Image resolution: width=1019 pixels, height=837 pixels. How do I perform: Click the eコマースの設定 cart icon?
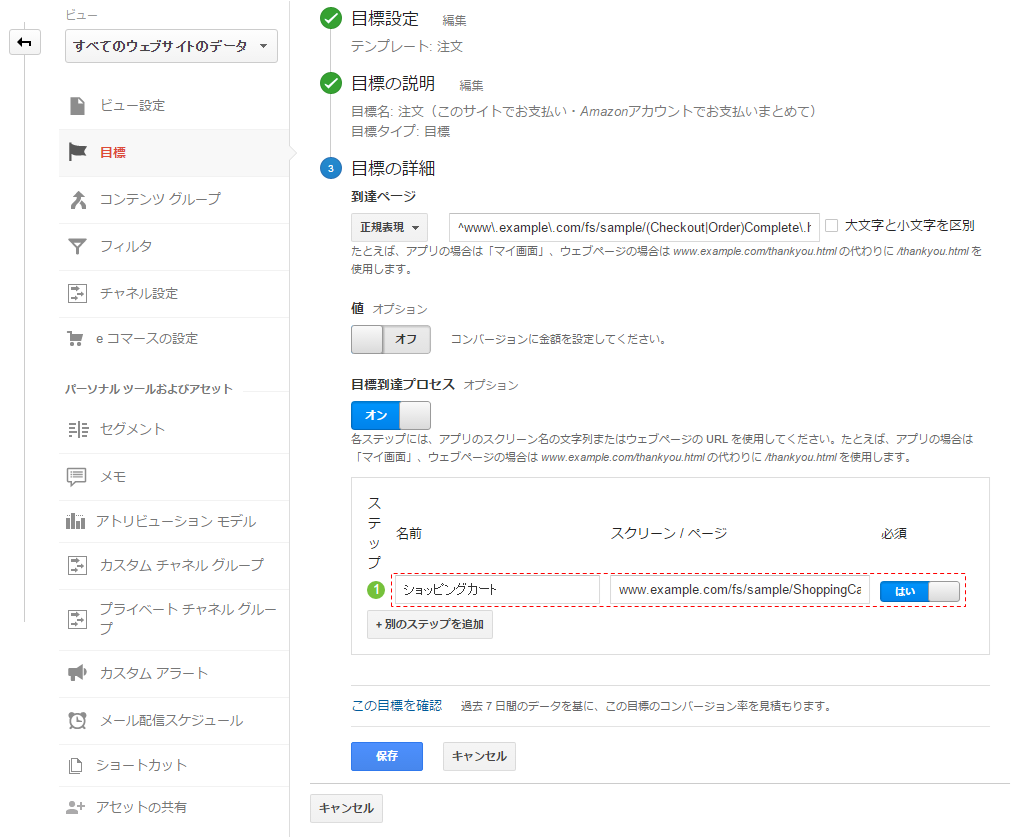tap(75, 339)
